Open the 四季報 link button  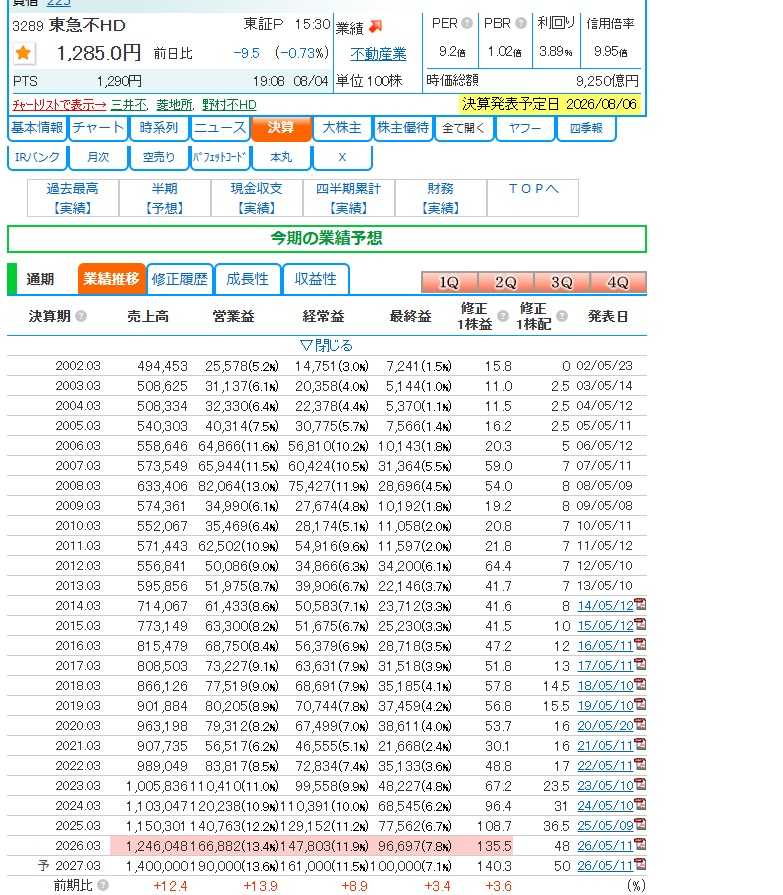pyautogui.click(x=586, y=128)
